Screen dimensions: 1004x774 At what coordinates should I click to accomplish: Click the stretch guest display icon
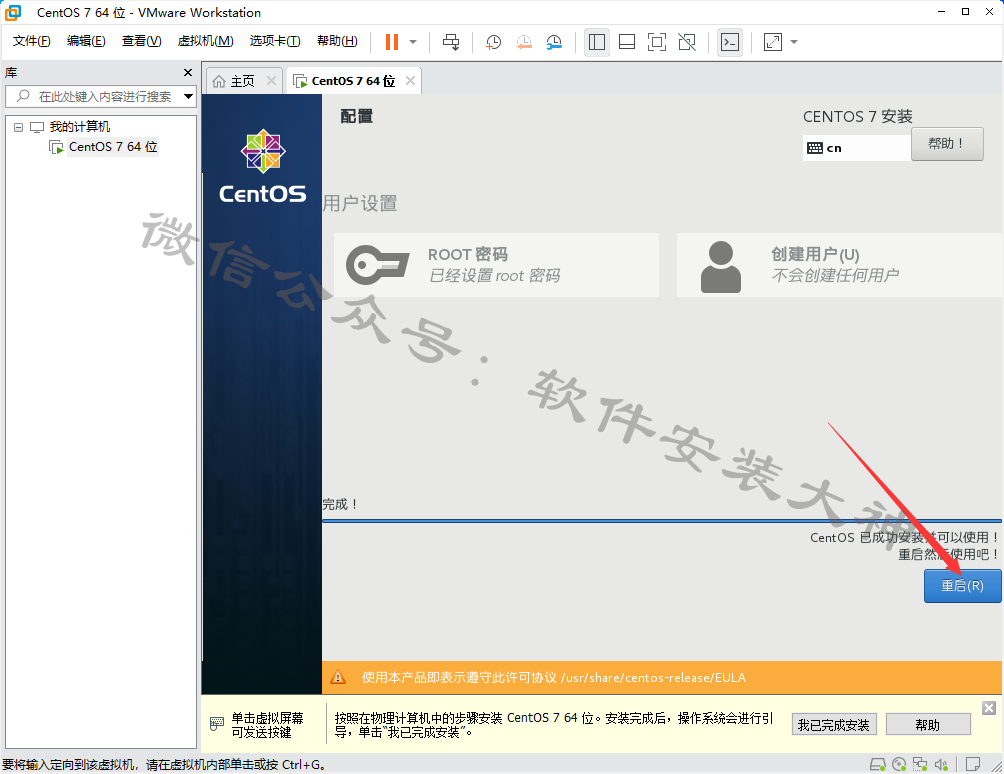pyautogui.click(x=773, y=42)
